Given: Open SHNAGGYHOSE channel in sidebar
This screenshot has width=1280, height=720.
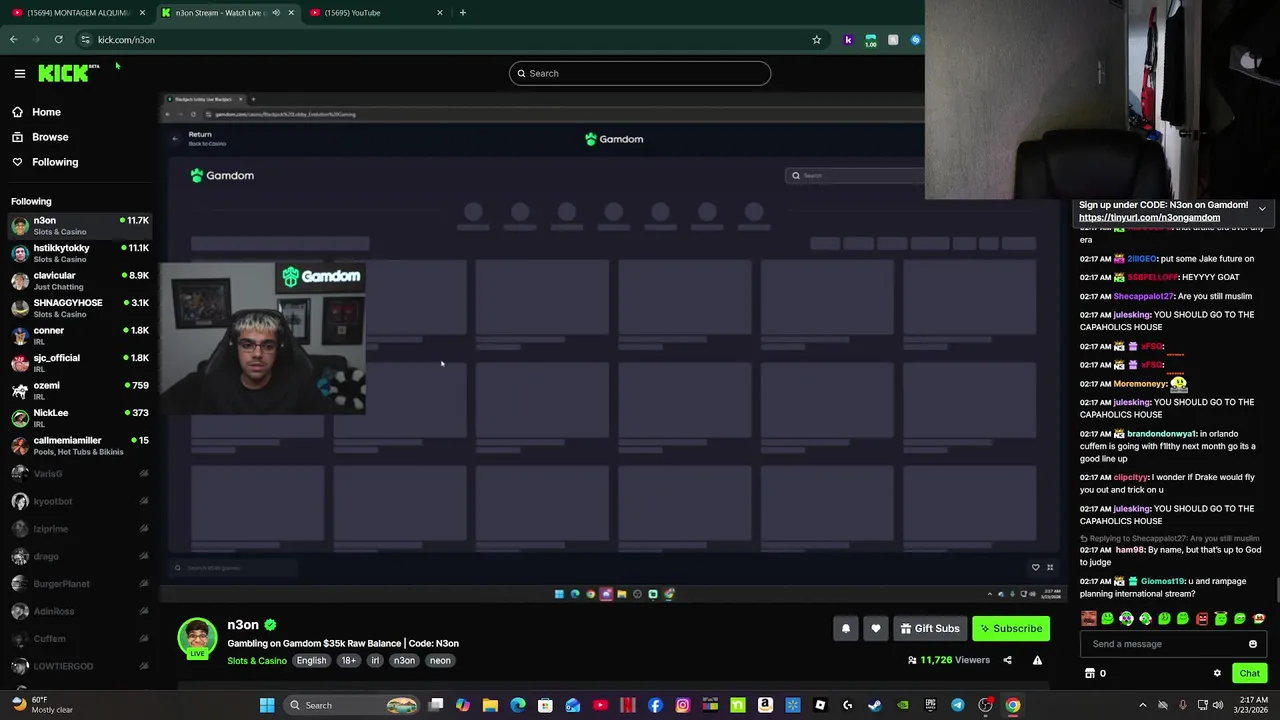Looking at the screenshot, I should coord(80,308).
